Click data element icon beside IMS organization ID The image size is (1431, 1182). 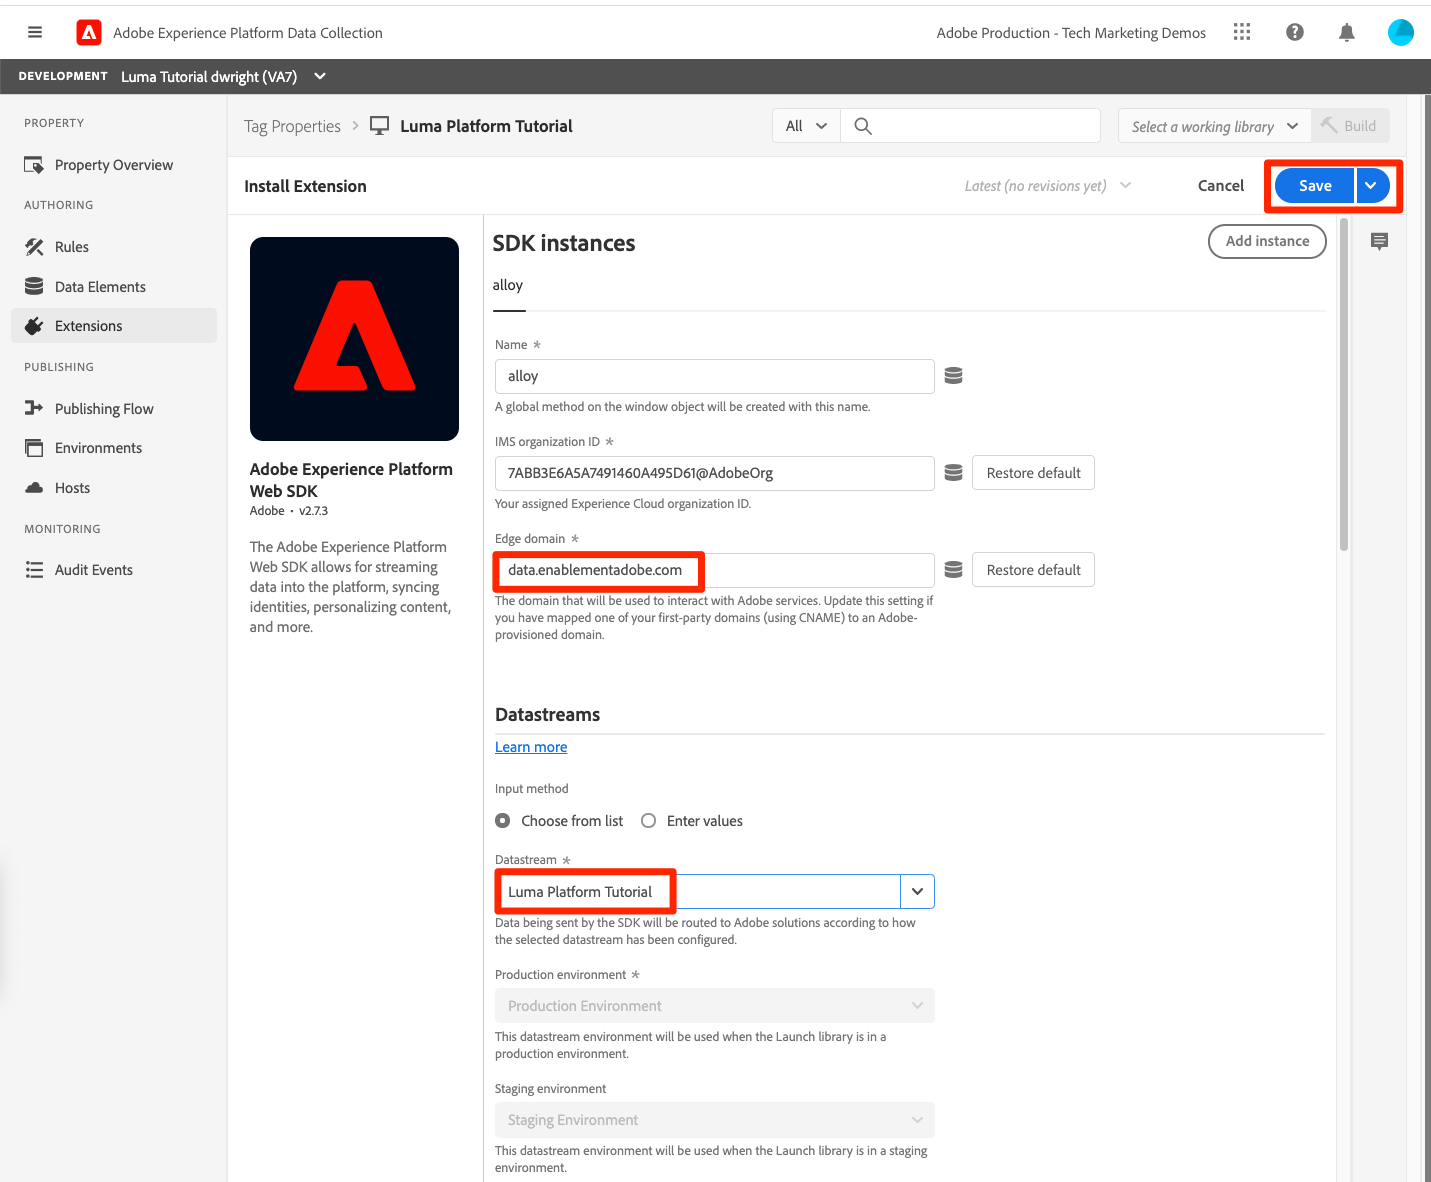(x=954, y=473)
